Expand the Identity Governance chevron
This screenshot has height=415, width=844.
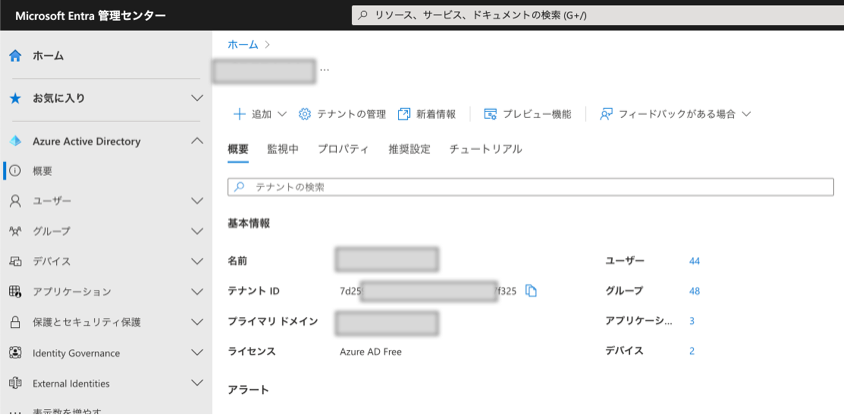(198, 353)
